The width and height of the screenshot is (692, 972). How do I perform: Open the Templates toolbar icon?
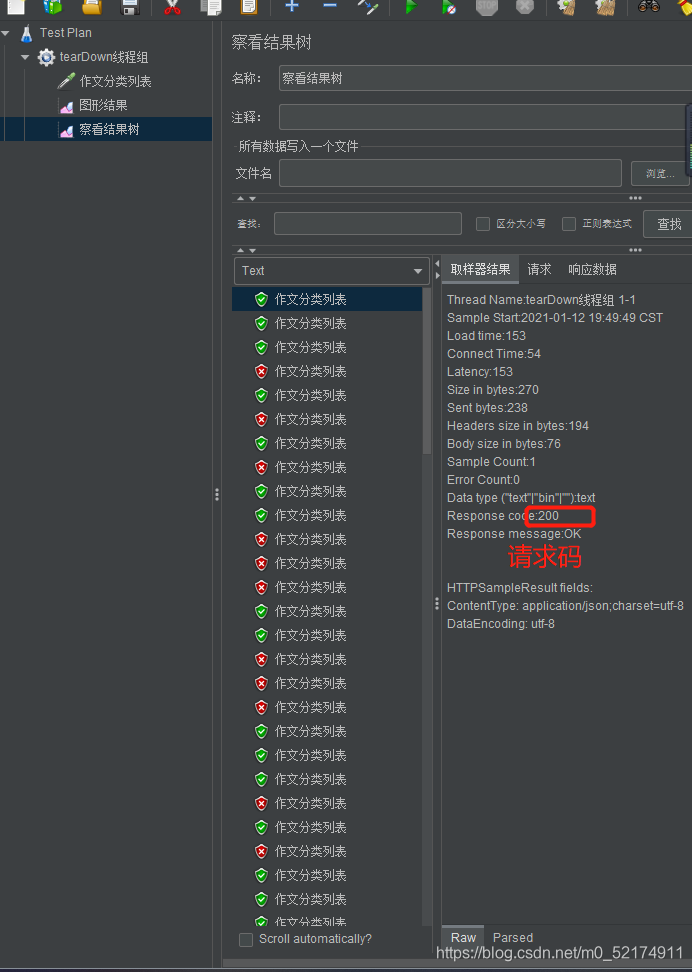53,6
